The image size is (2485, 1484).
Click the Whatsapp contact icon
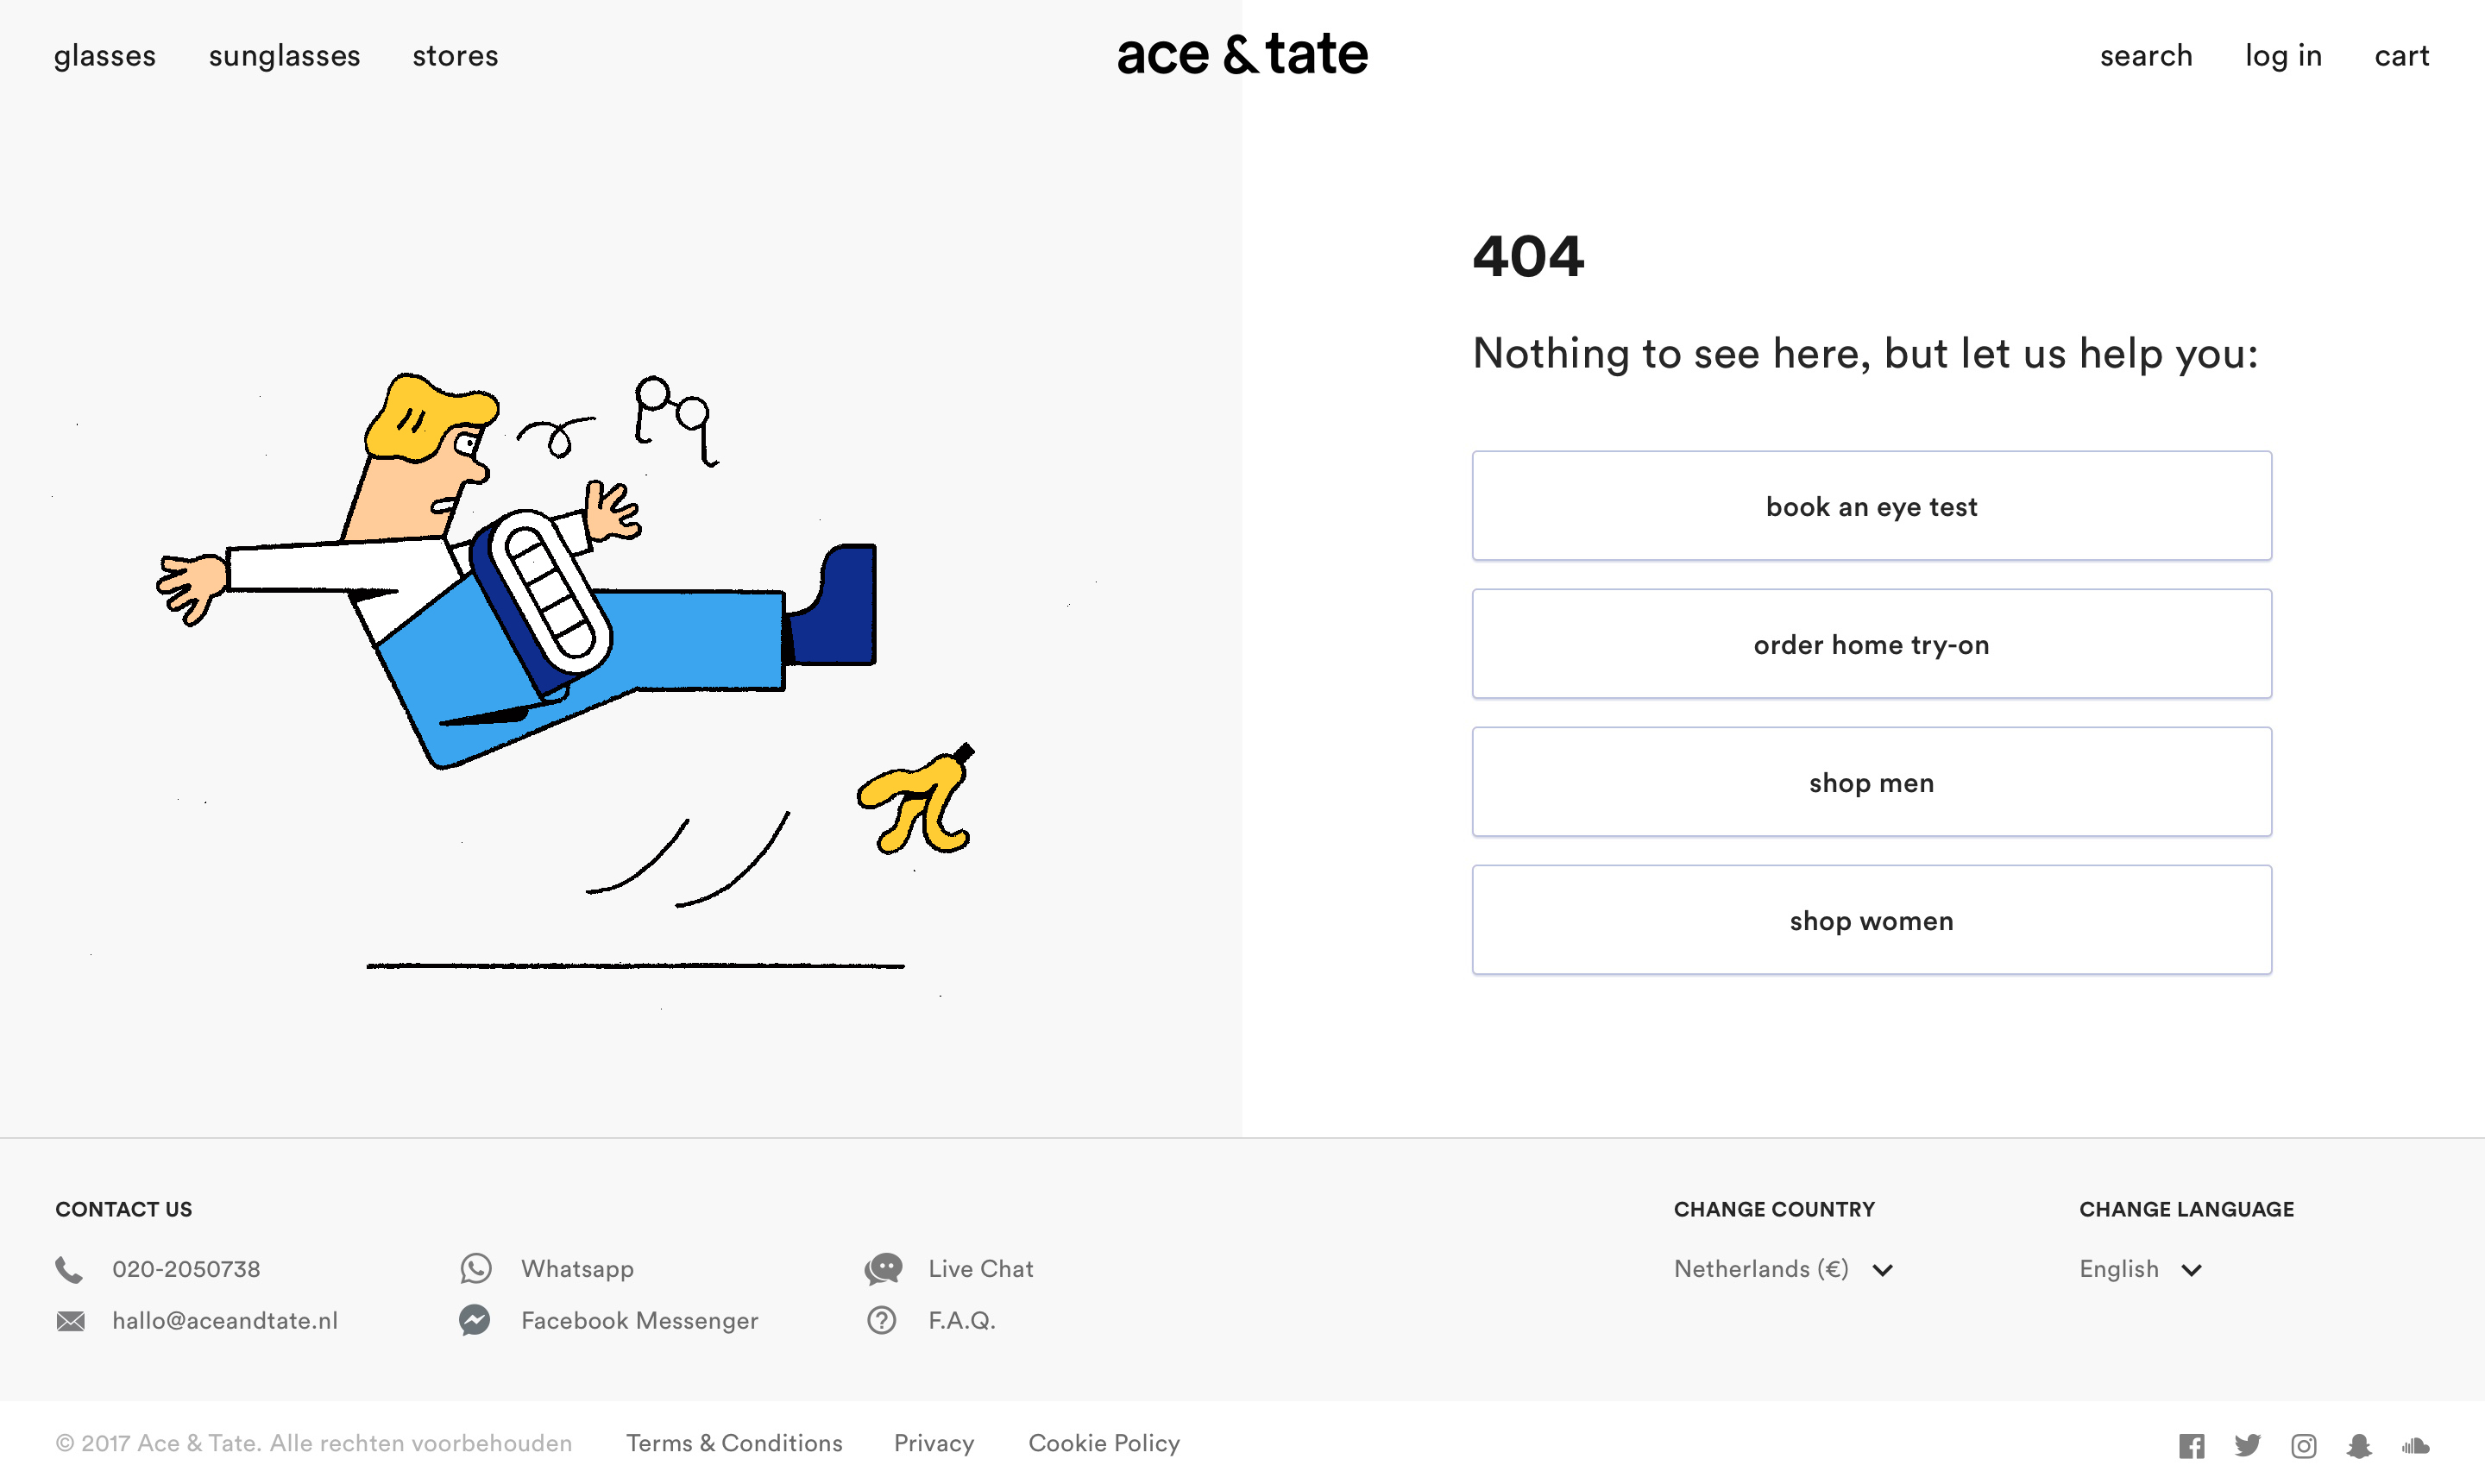tap(476, 1269)
